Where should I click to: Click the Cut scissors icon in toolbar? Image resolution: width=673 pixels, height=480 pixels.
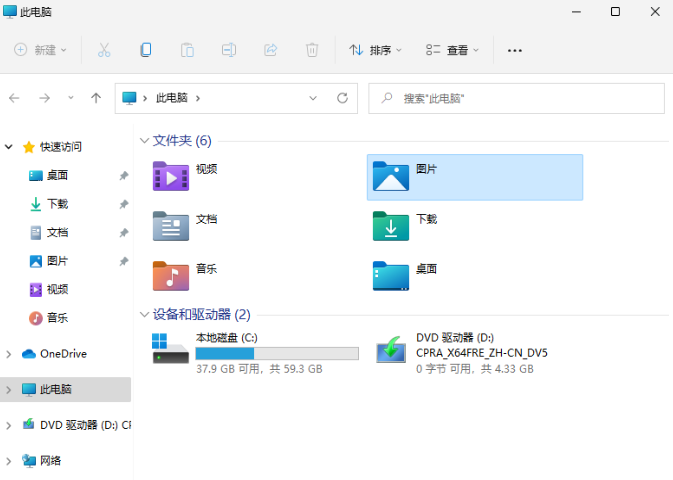tap(104, 49)
